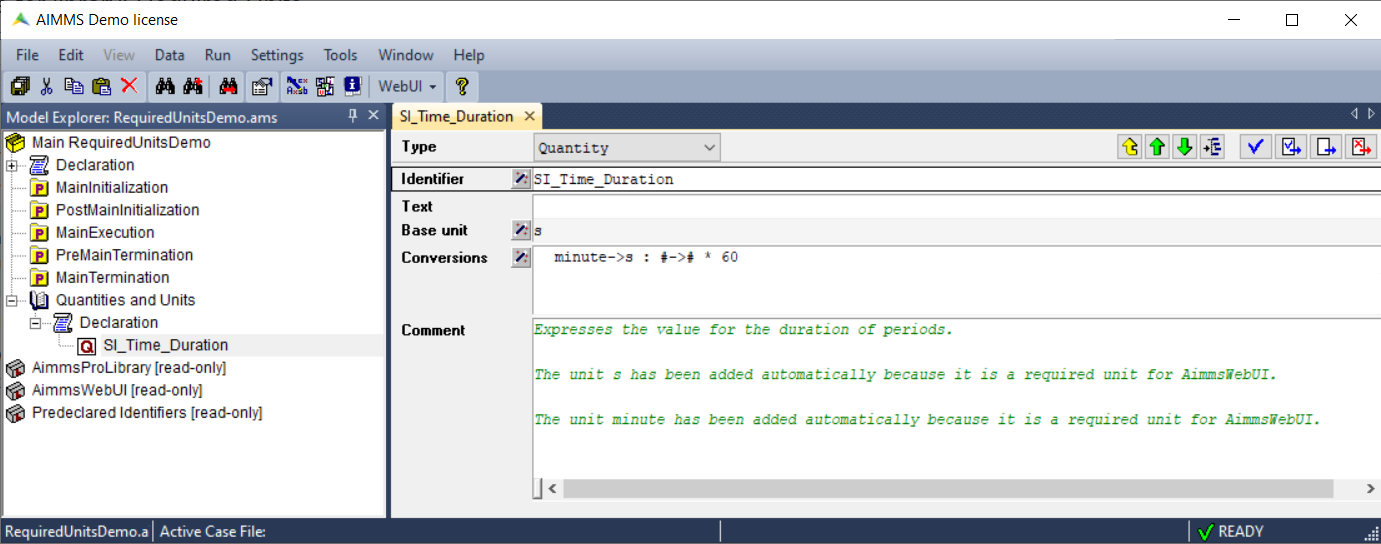Click the Save All stacked-disks toolbar icon
Image resolution: width=1381 pixels, height=544 pixels.
coord(19,86)
